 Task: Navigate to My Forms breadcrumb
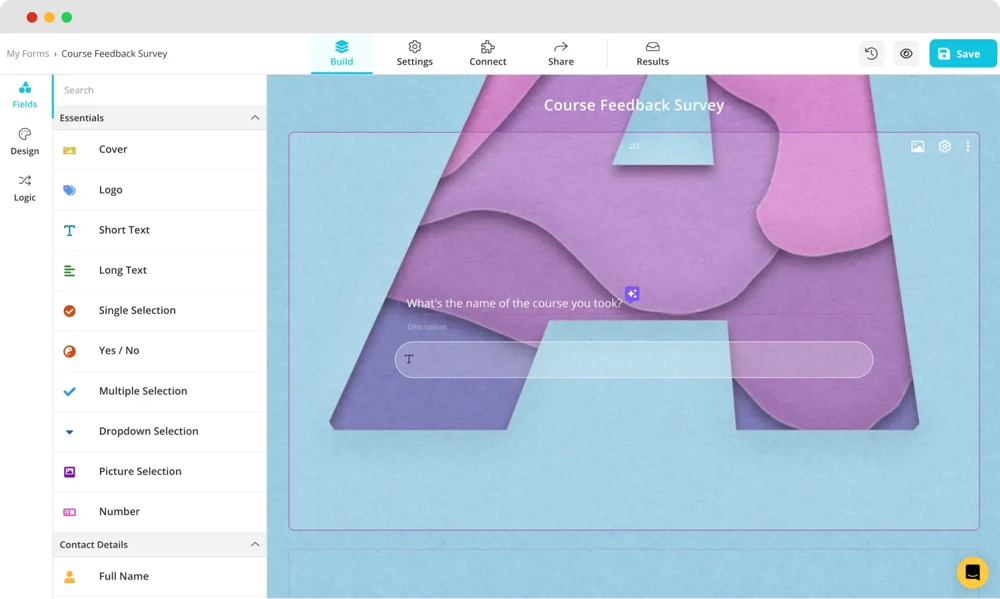[28, 54]
